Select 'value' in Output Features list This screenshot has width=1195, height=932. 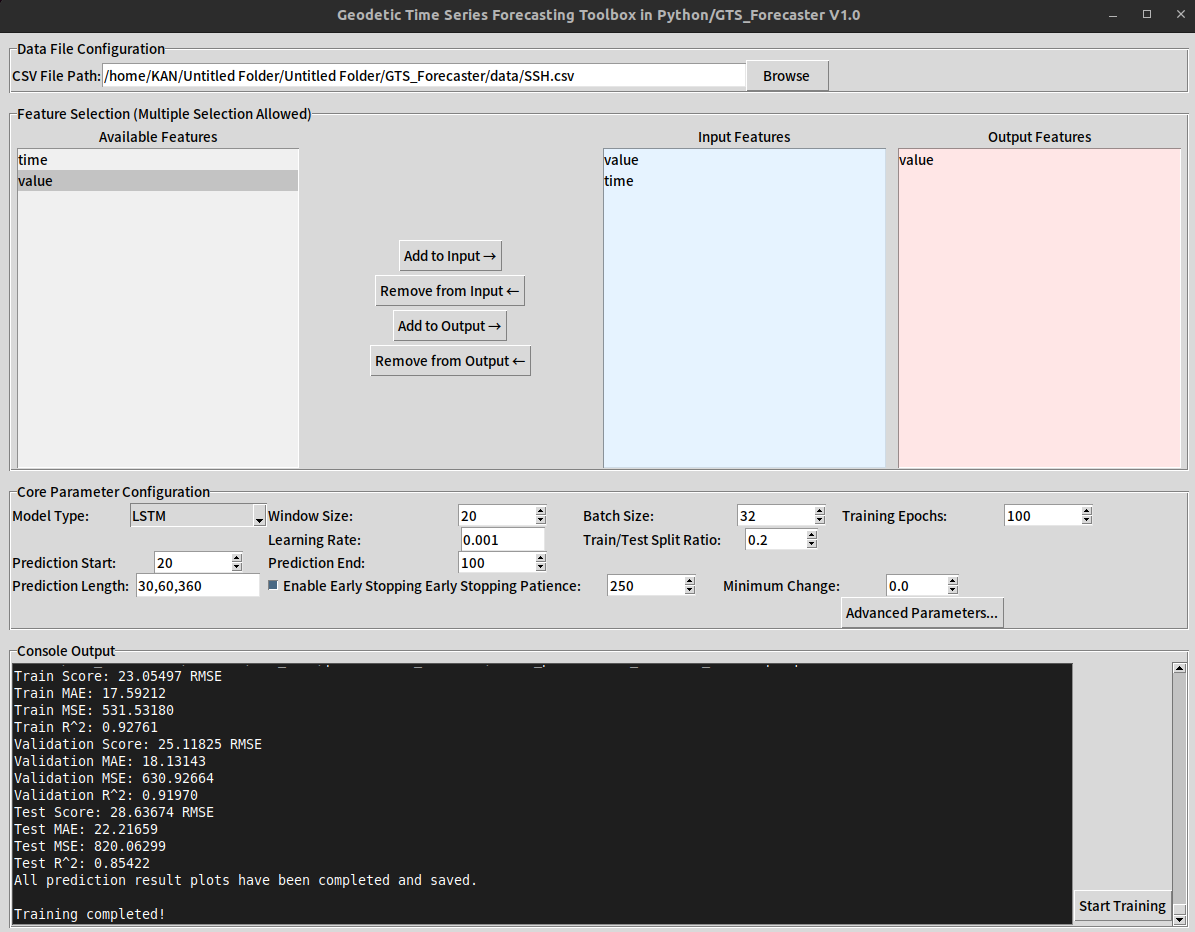click(916, 160)
